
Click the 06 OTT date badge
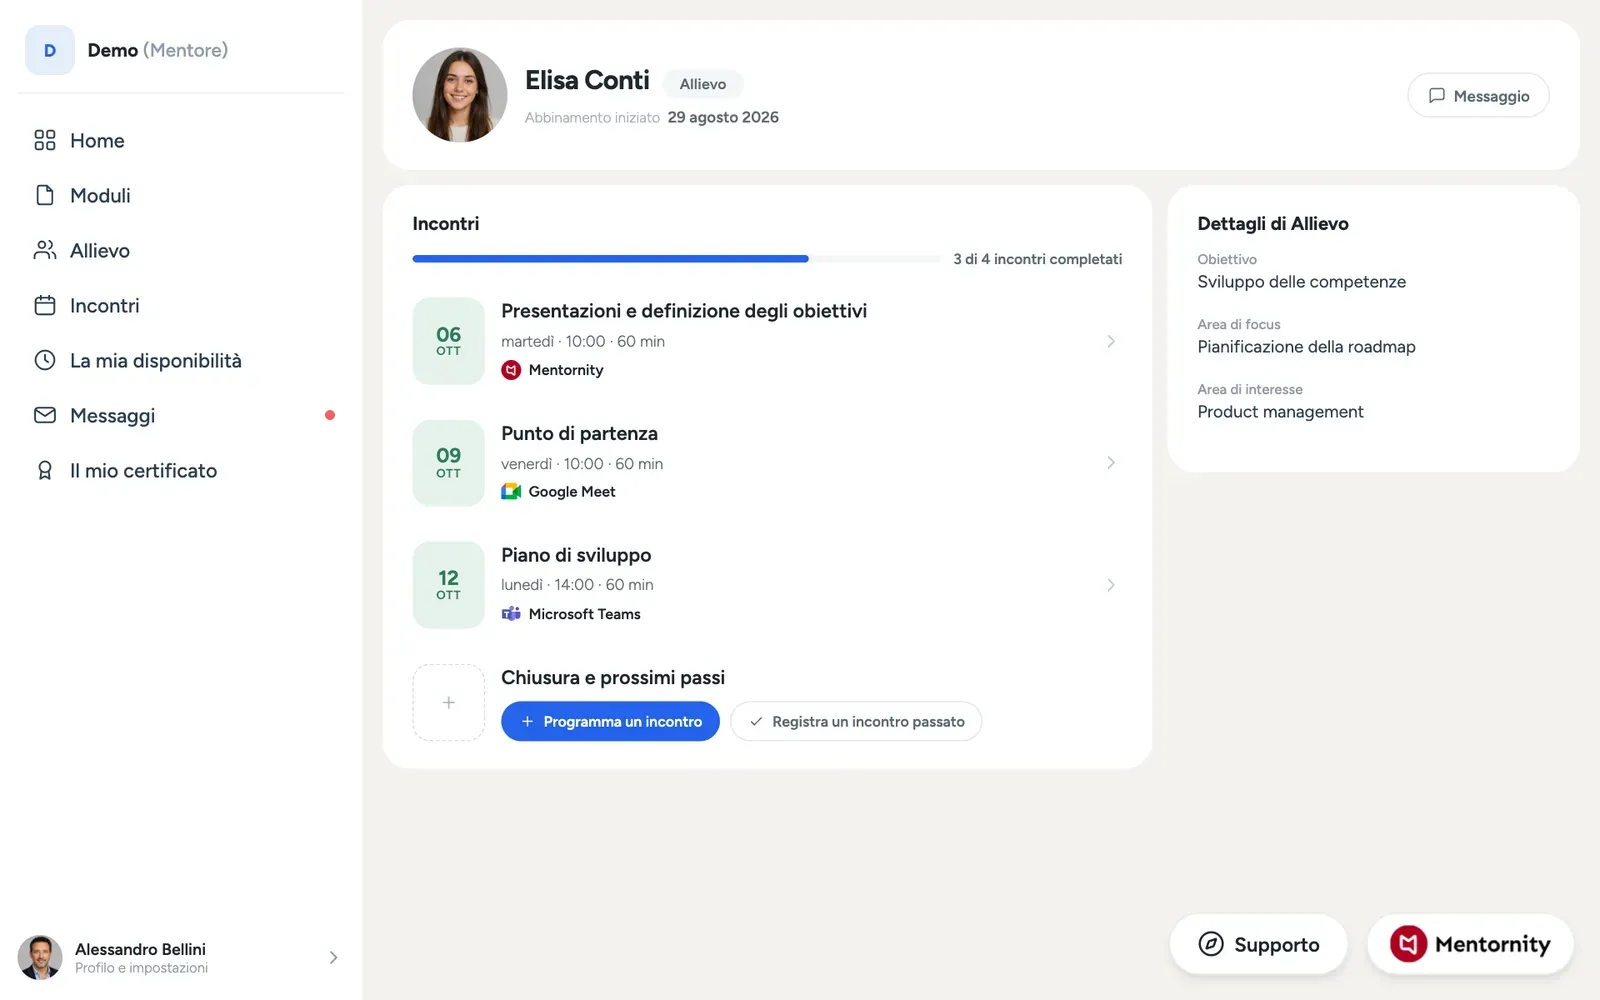click(x=449, y=341)
